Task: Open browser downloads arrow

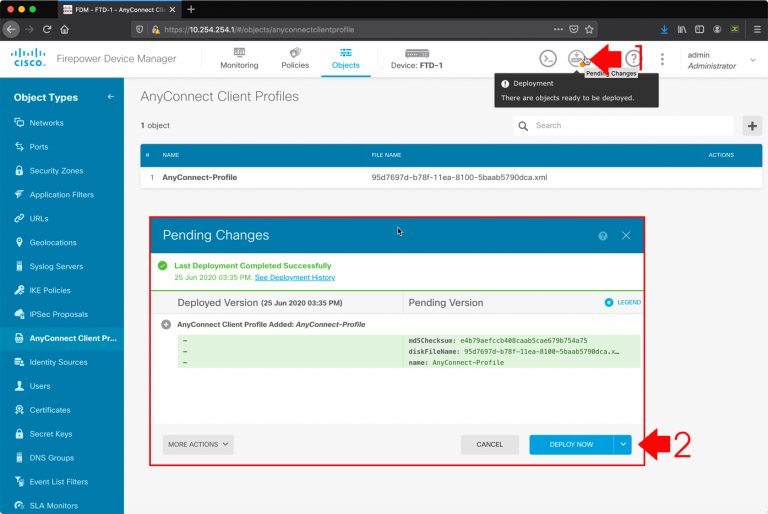Action: tap(664, 29)
